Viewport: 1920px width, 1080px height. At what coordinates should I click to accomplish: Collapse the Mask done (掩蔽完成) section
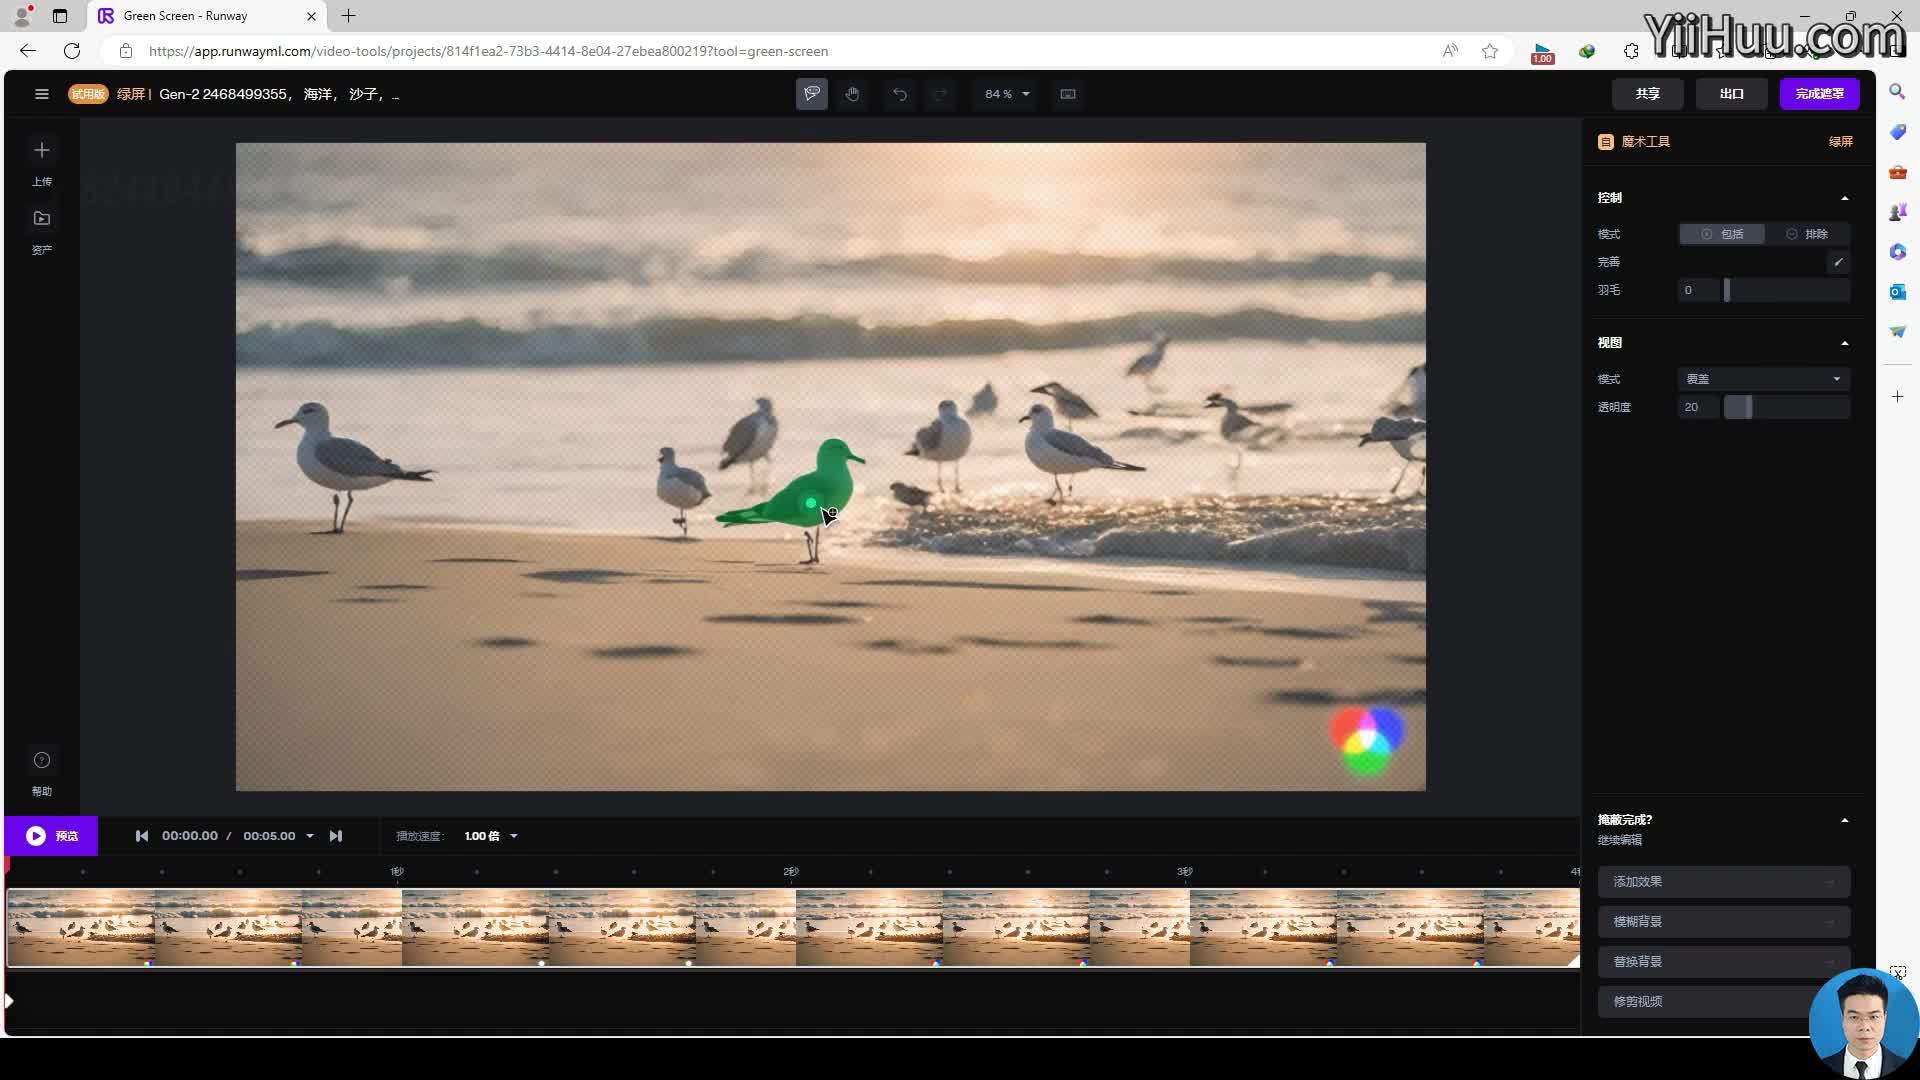pyautogui.click(x=1845, y=820)
